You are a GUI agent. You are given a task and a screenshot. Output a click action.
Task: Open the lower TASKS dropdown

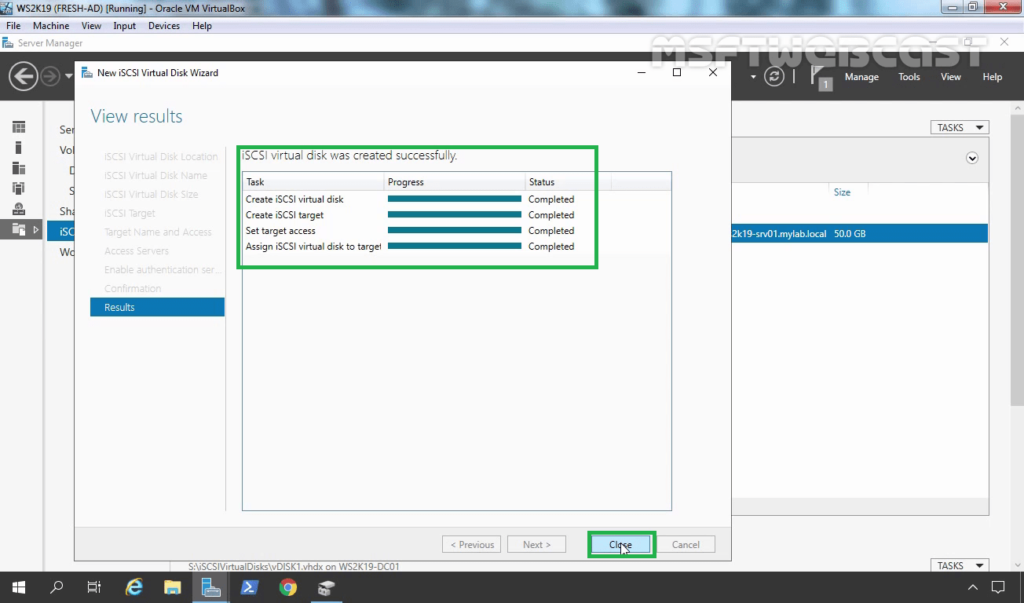(959, 565)
